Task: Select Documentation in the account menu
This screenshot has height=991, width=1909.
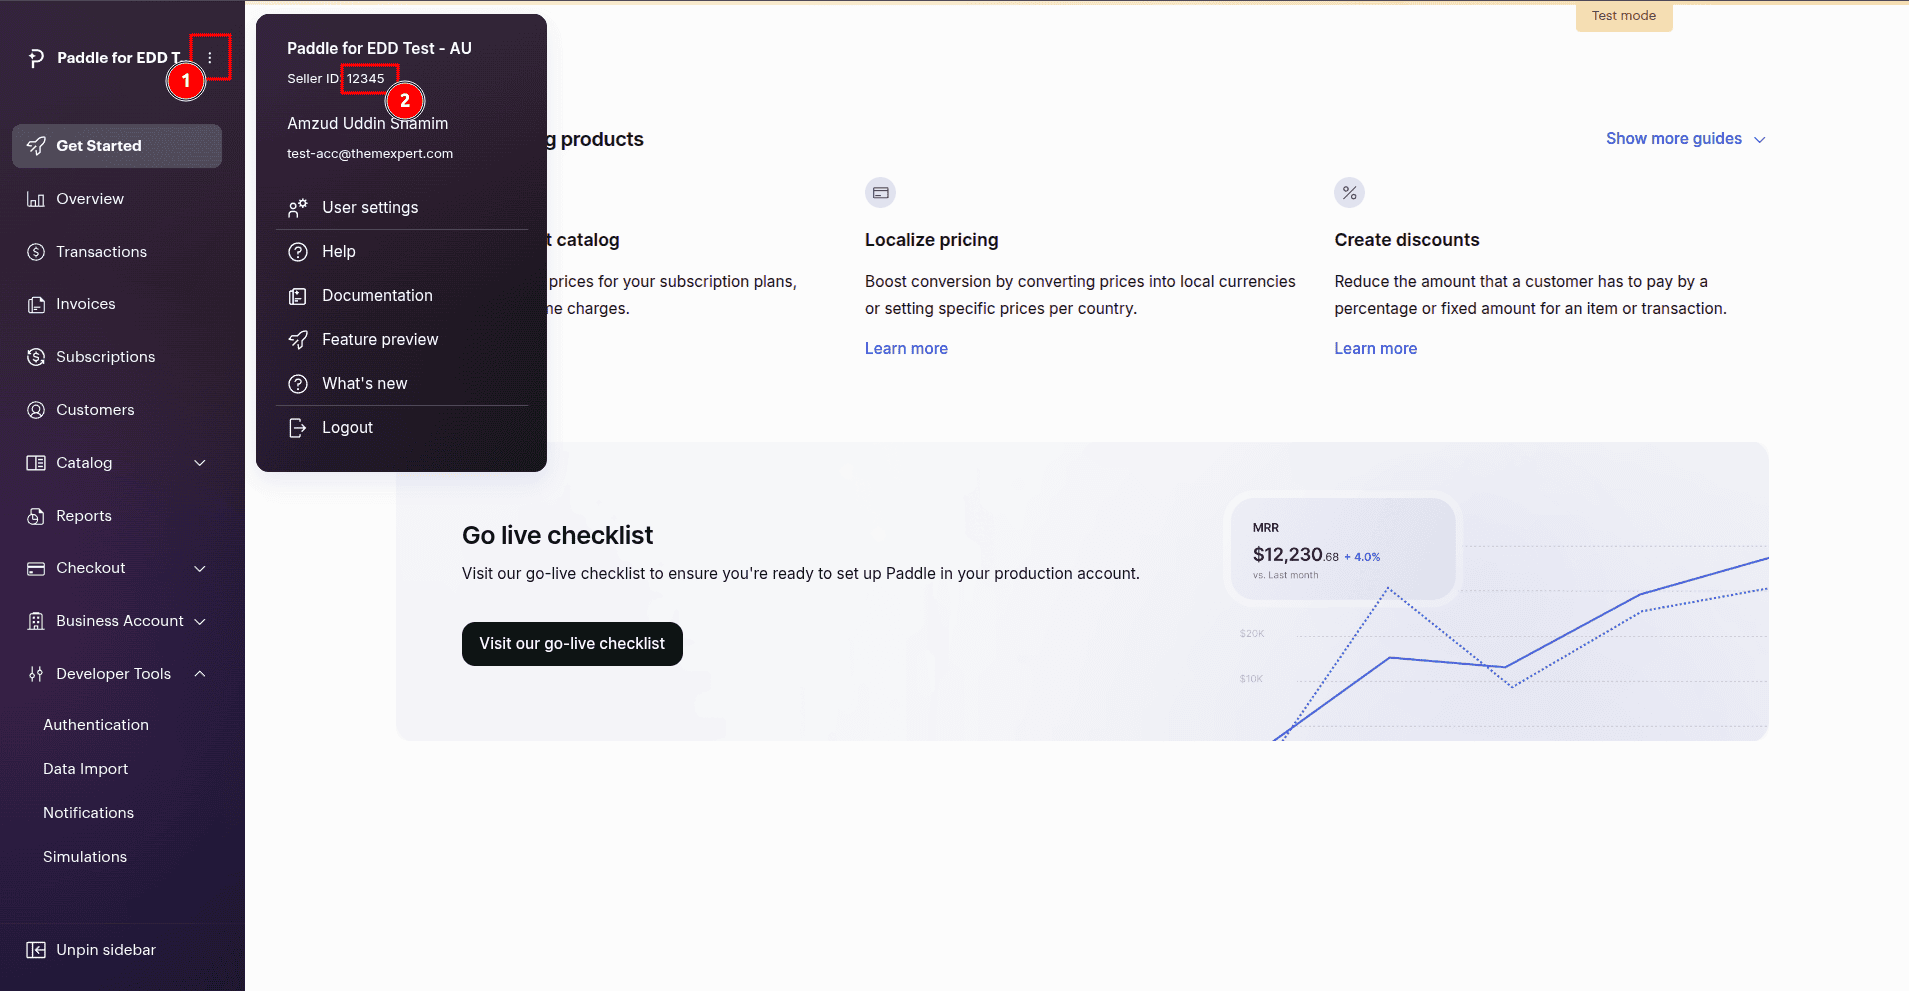Action: (x=377, y=296)
